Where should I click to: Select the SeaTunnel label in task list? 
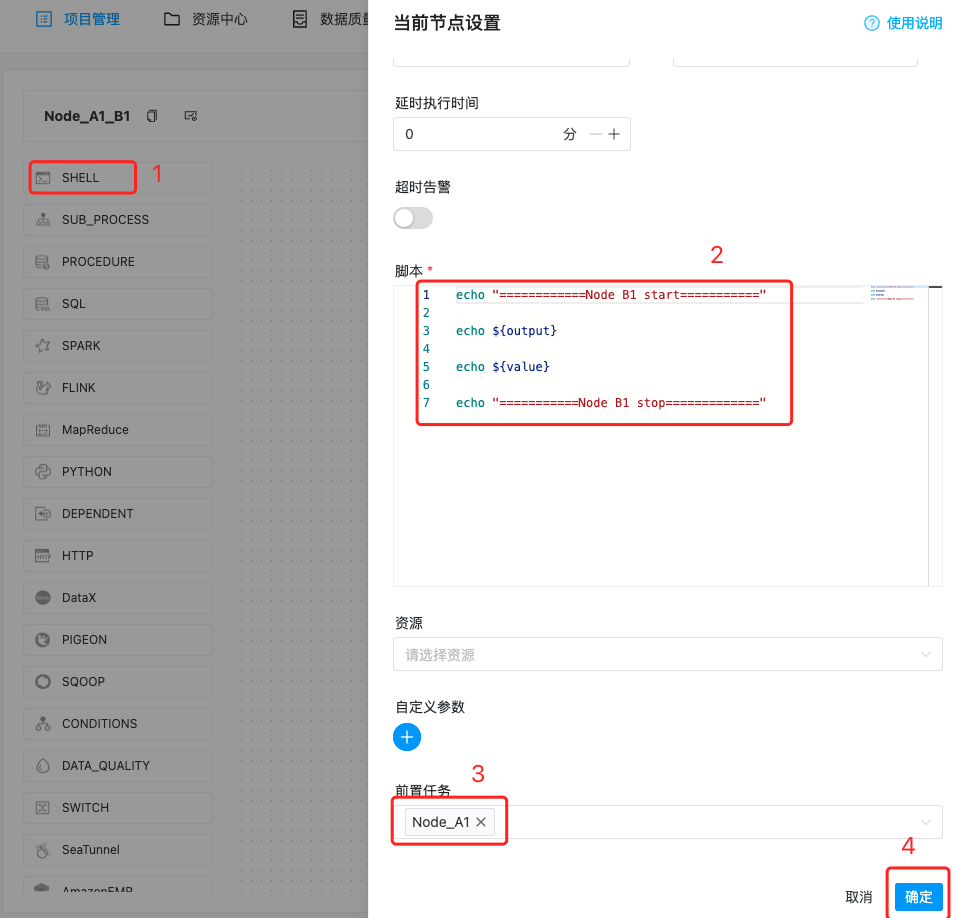click(91, 850)
